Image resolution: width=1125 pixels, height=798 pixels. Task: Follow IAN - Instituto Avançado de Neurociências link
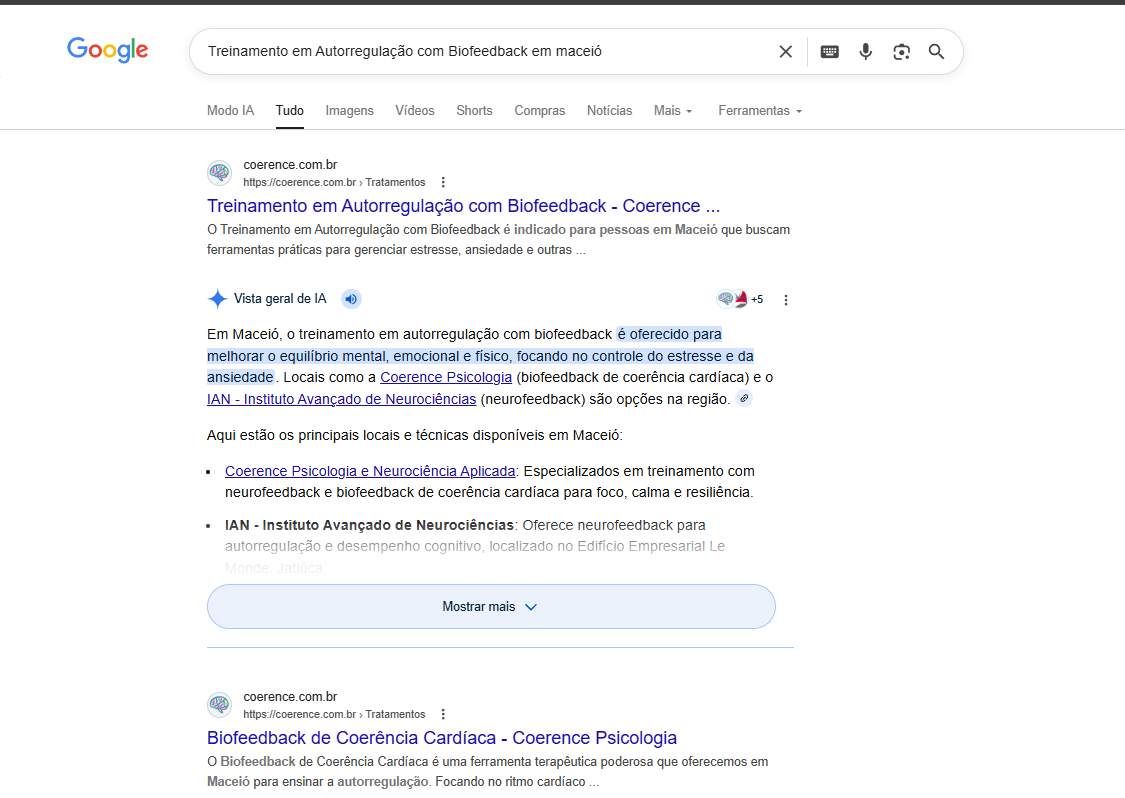tap(342, 399)
